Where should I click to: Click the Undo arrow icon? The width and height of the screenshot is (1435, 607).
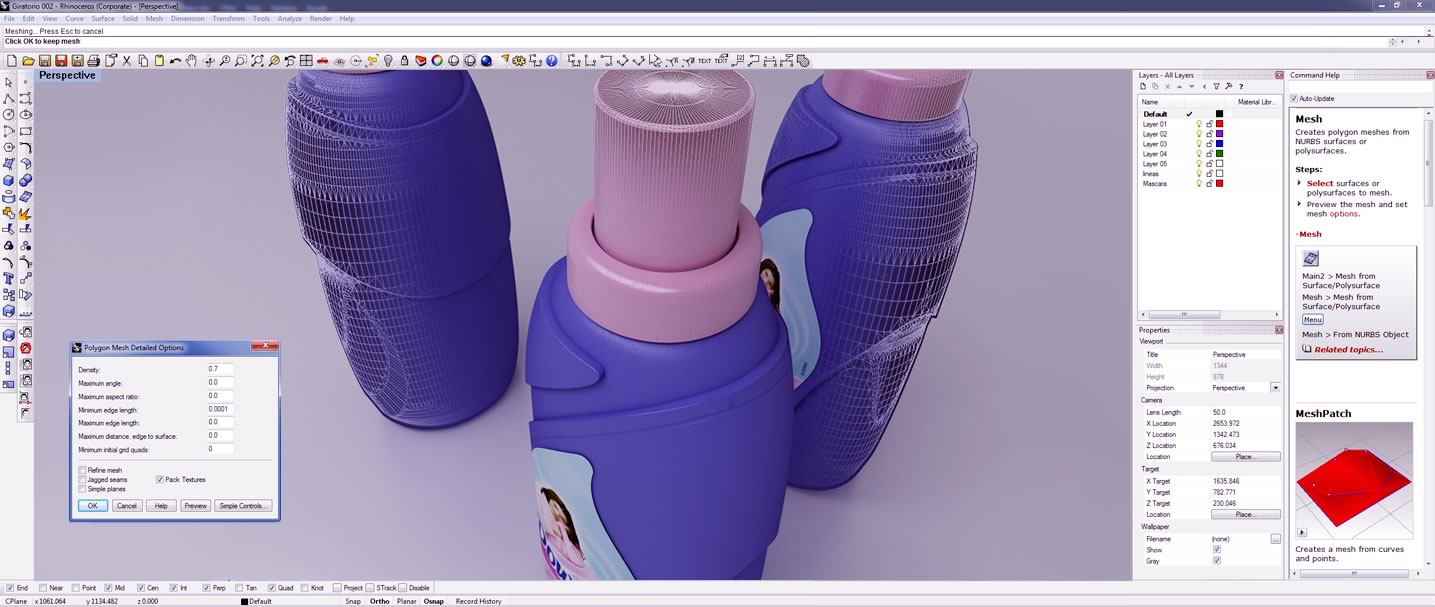click(176, 61)
